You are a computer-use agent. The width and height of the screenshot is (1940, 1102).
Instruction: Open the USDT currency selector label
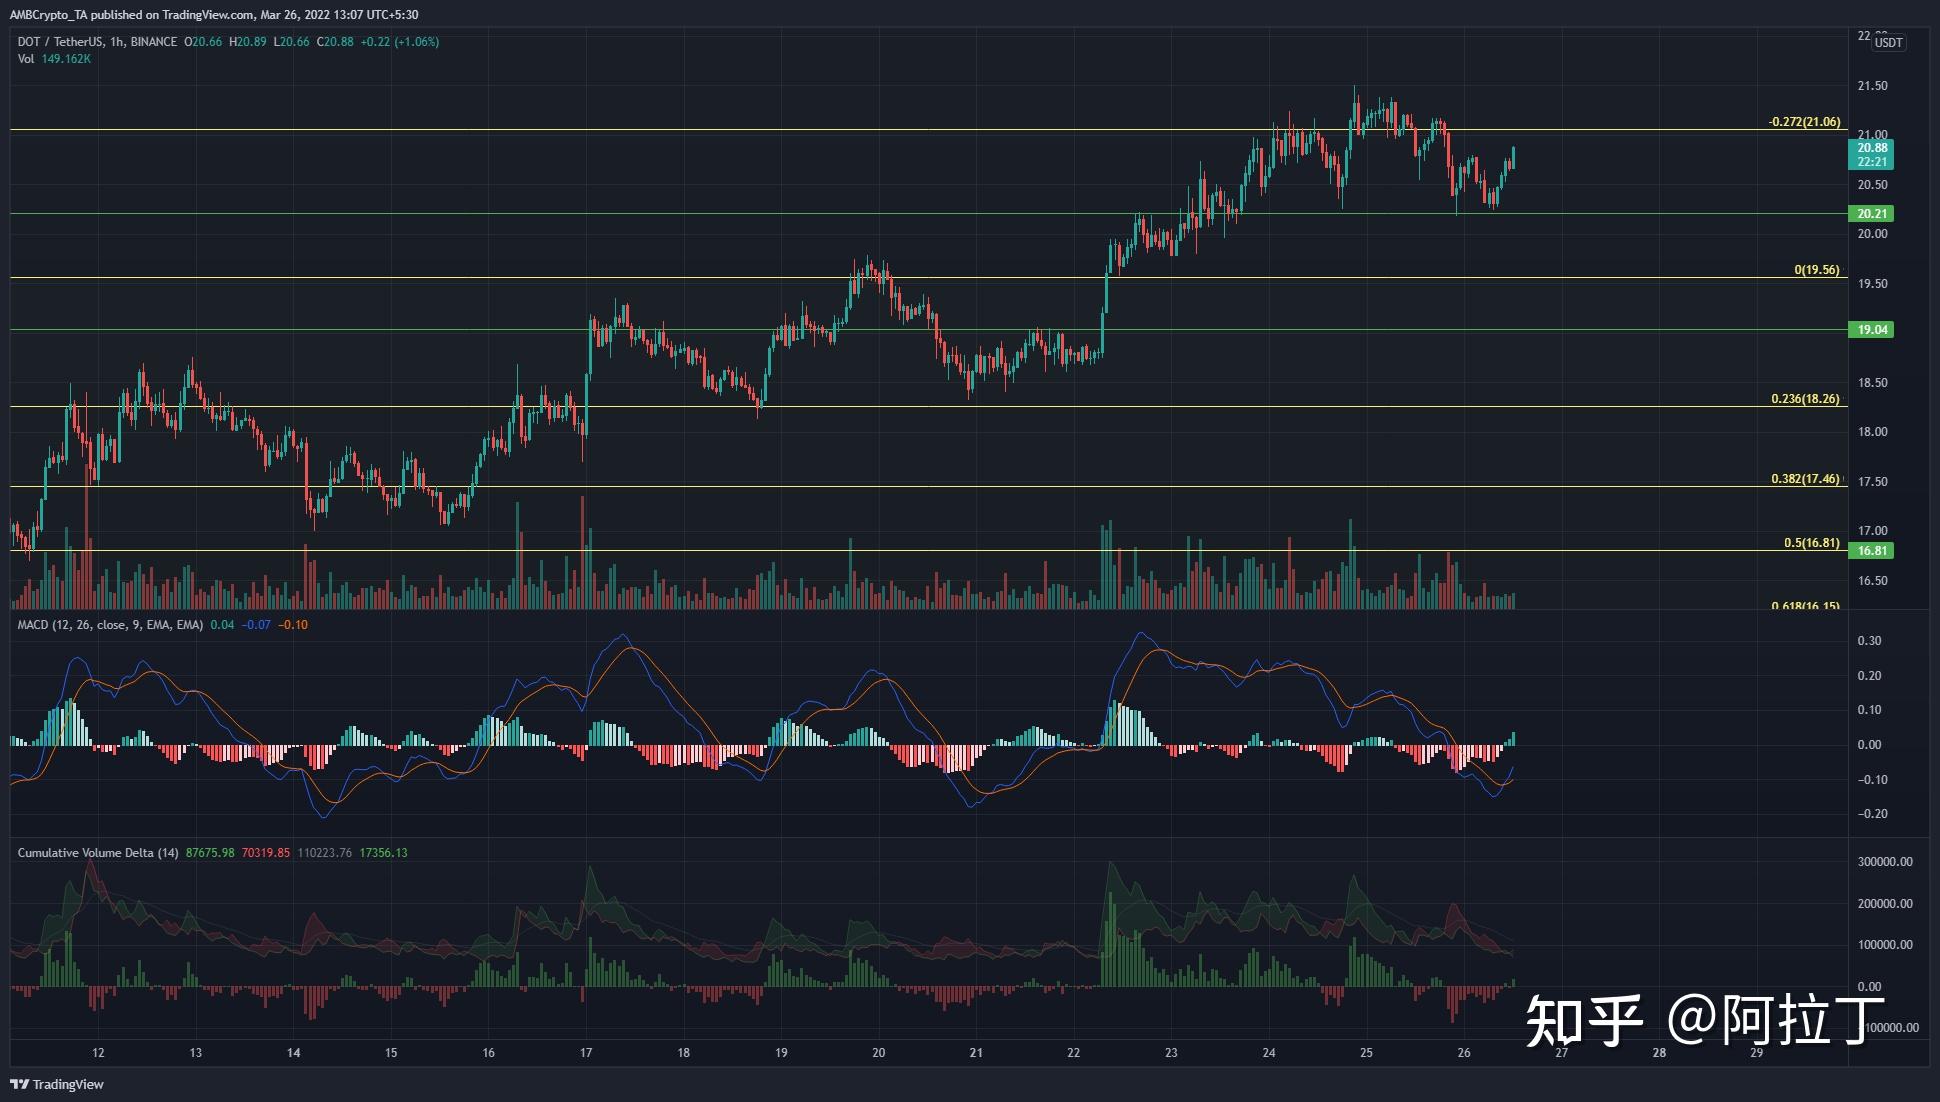tap(1888, 42)
